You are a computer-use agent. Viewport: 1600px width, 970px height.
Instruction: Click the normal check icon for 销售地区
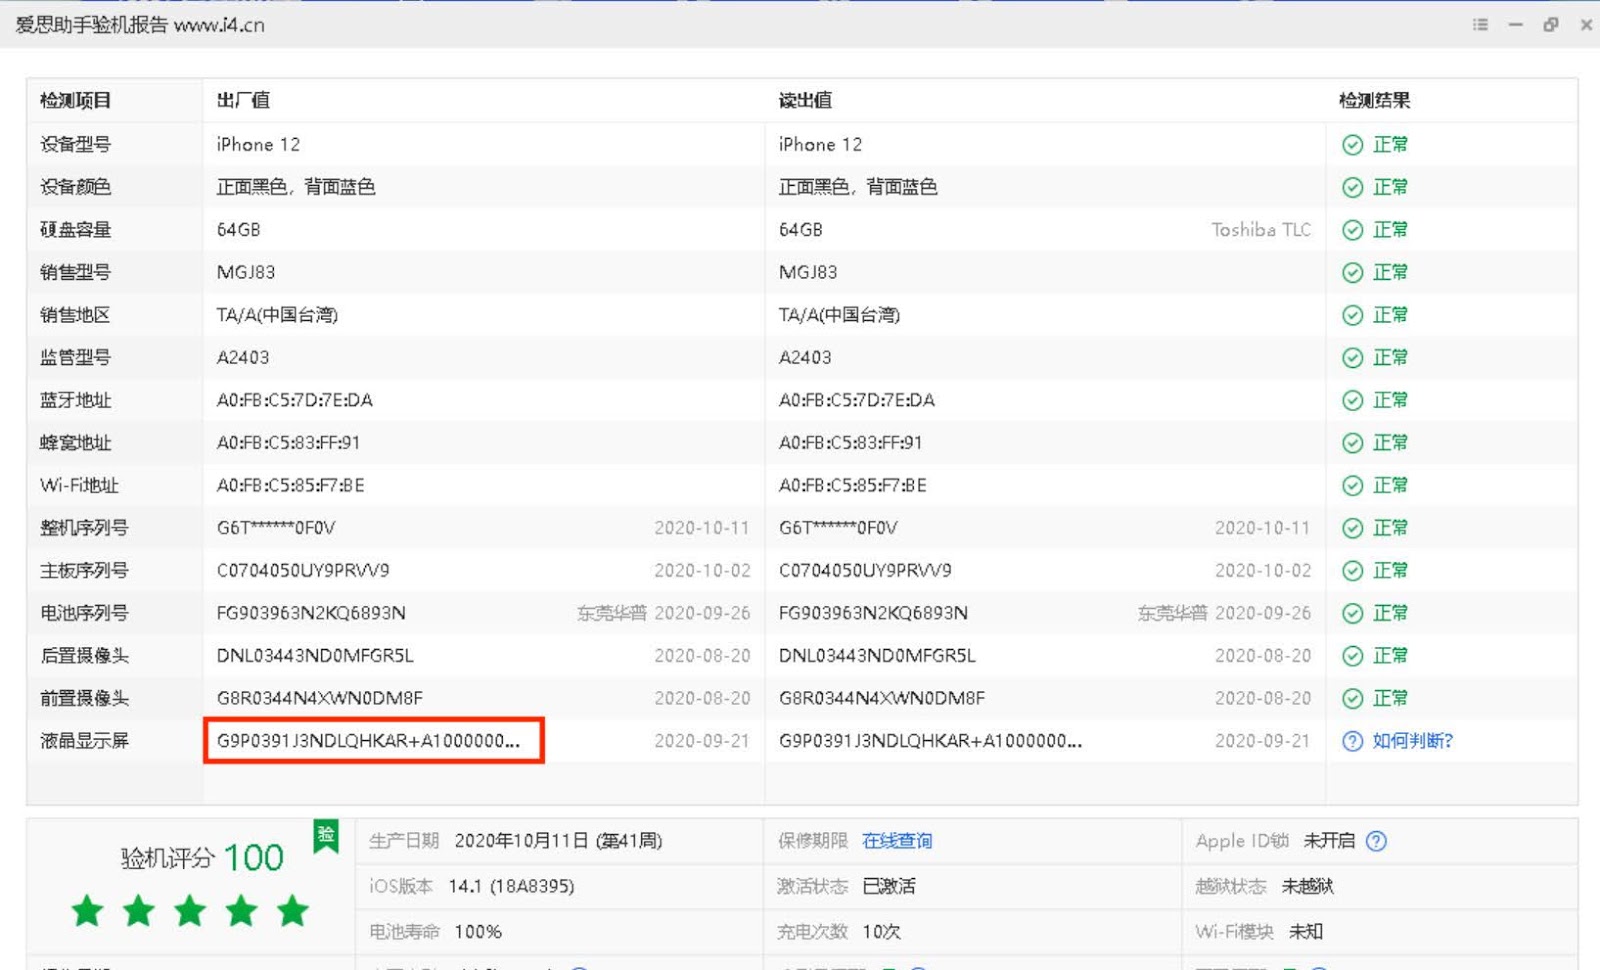[x=1352, y=315]
